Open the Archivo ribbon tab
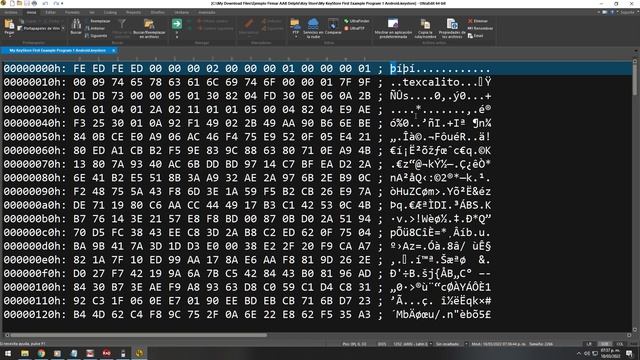The image size is (640, 360). [x=11, y=12]
